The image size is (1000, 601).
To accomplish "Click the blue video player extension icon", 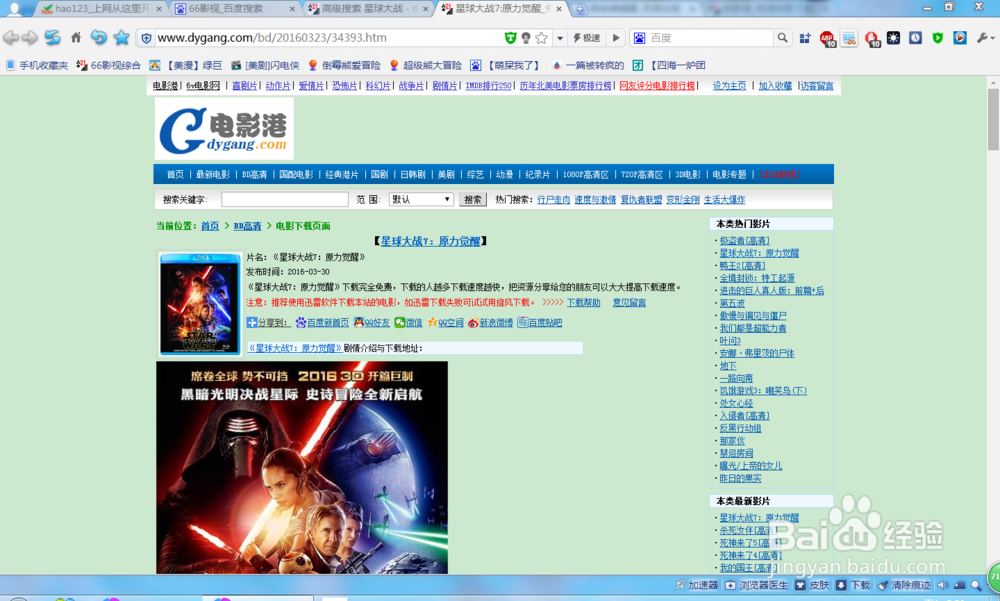I will pyautogui.click(x=960, y=38).
